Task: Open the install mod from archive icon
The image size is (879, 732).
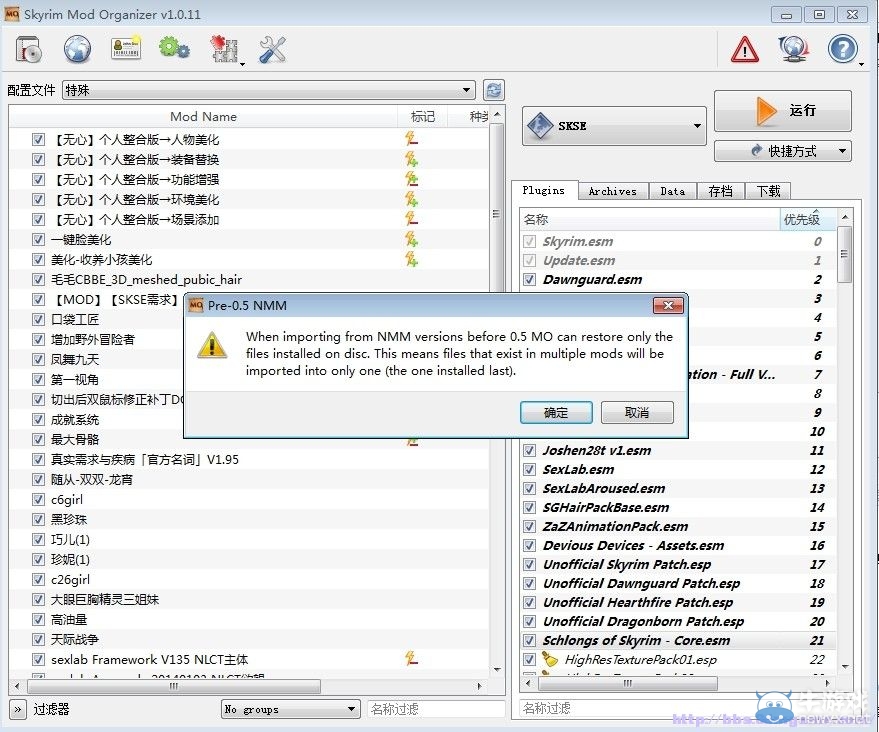Action: pos(29,49)
